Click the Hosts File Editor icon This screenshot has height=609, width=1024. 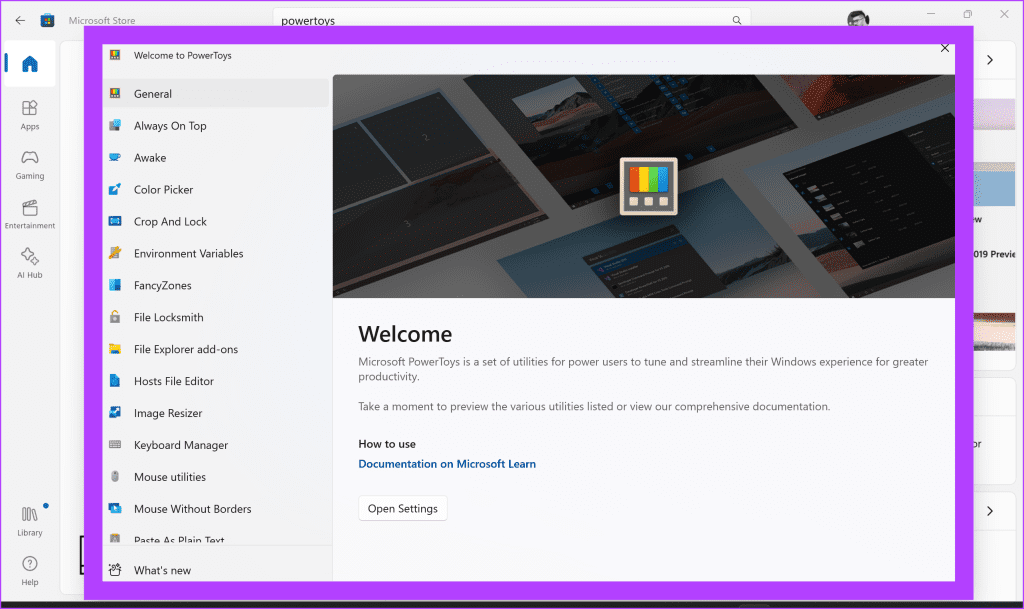click(x=115, y=381)
